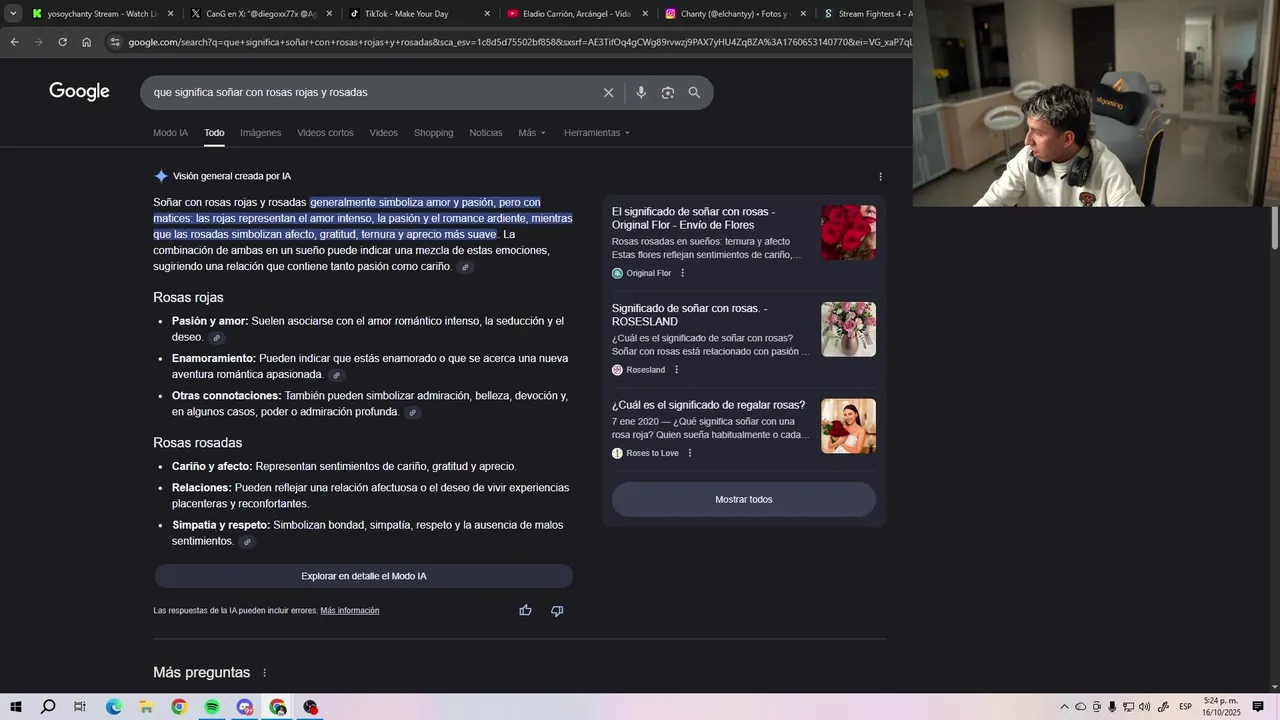Image resolution: width=1280 pixels, height=720 pixels.
Task: Open source link icon after 'como cariño'
Action: [465, 267]
